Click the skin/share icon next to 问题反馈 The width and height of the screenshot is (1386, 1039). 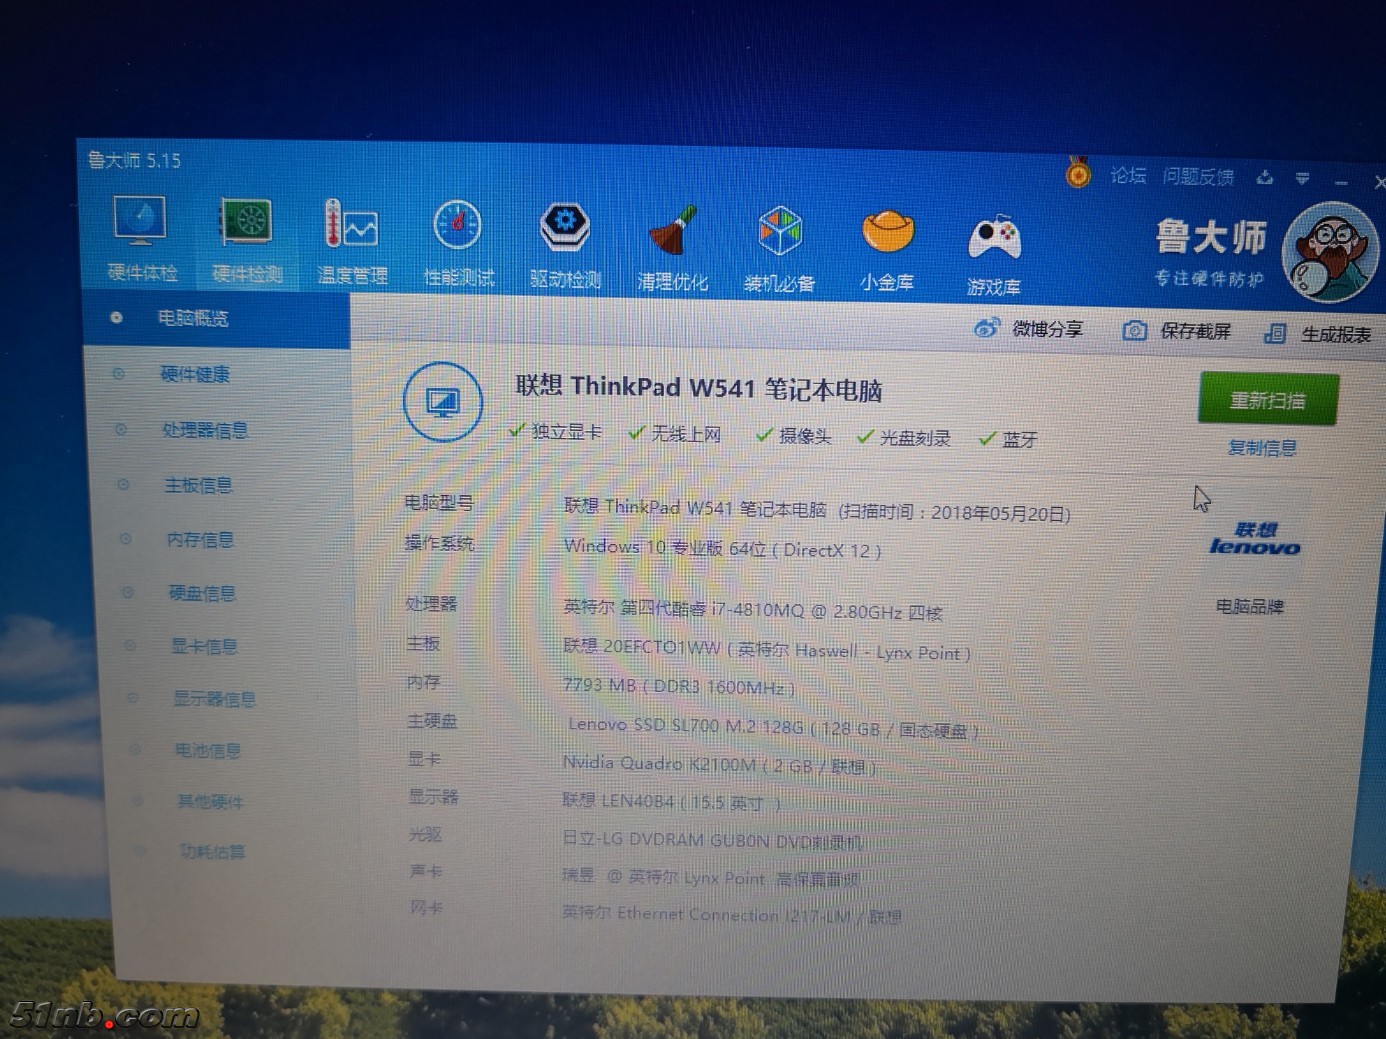(1265, 178)
